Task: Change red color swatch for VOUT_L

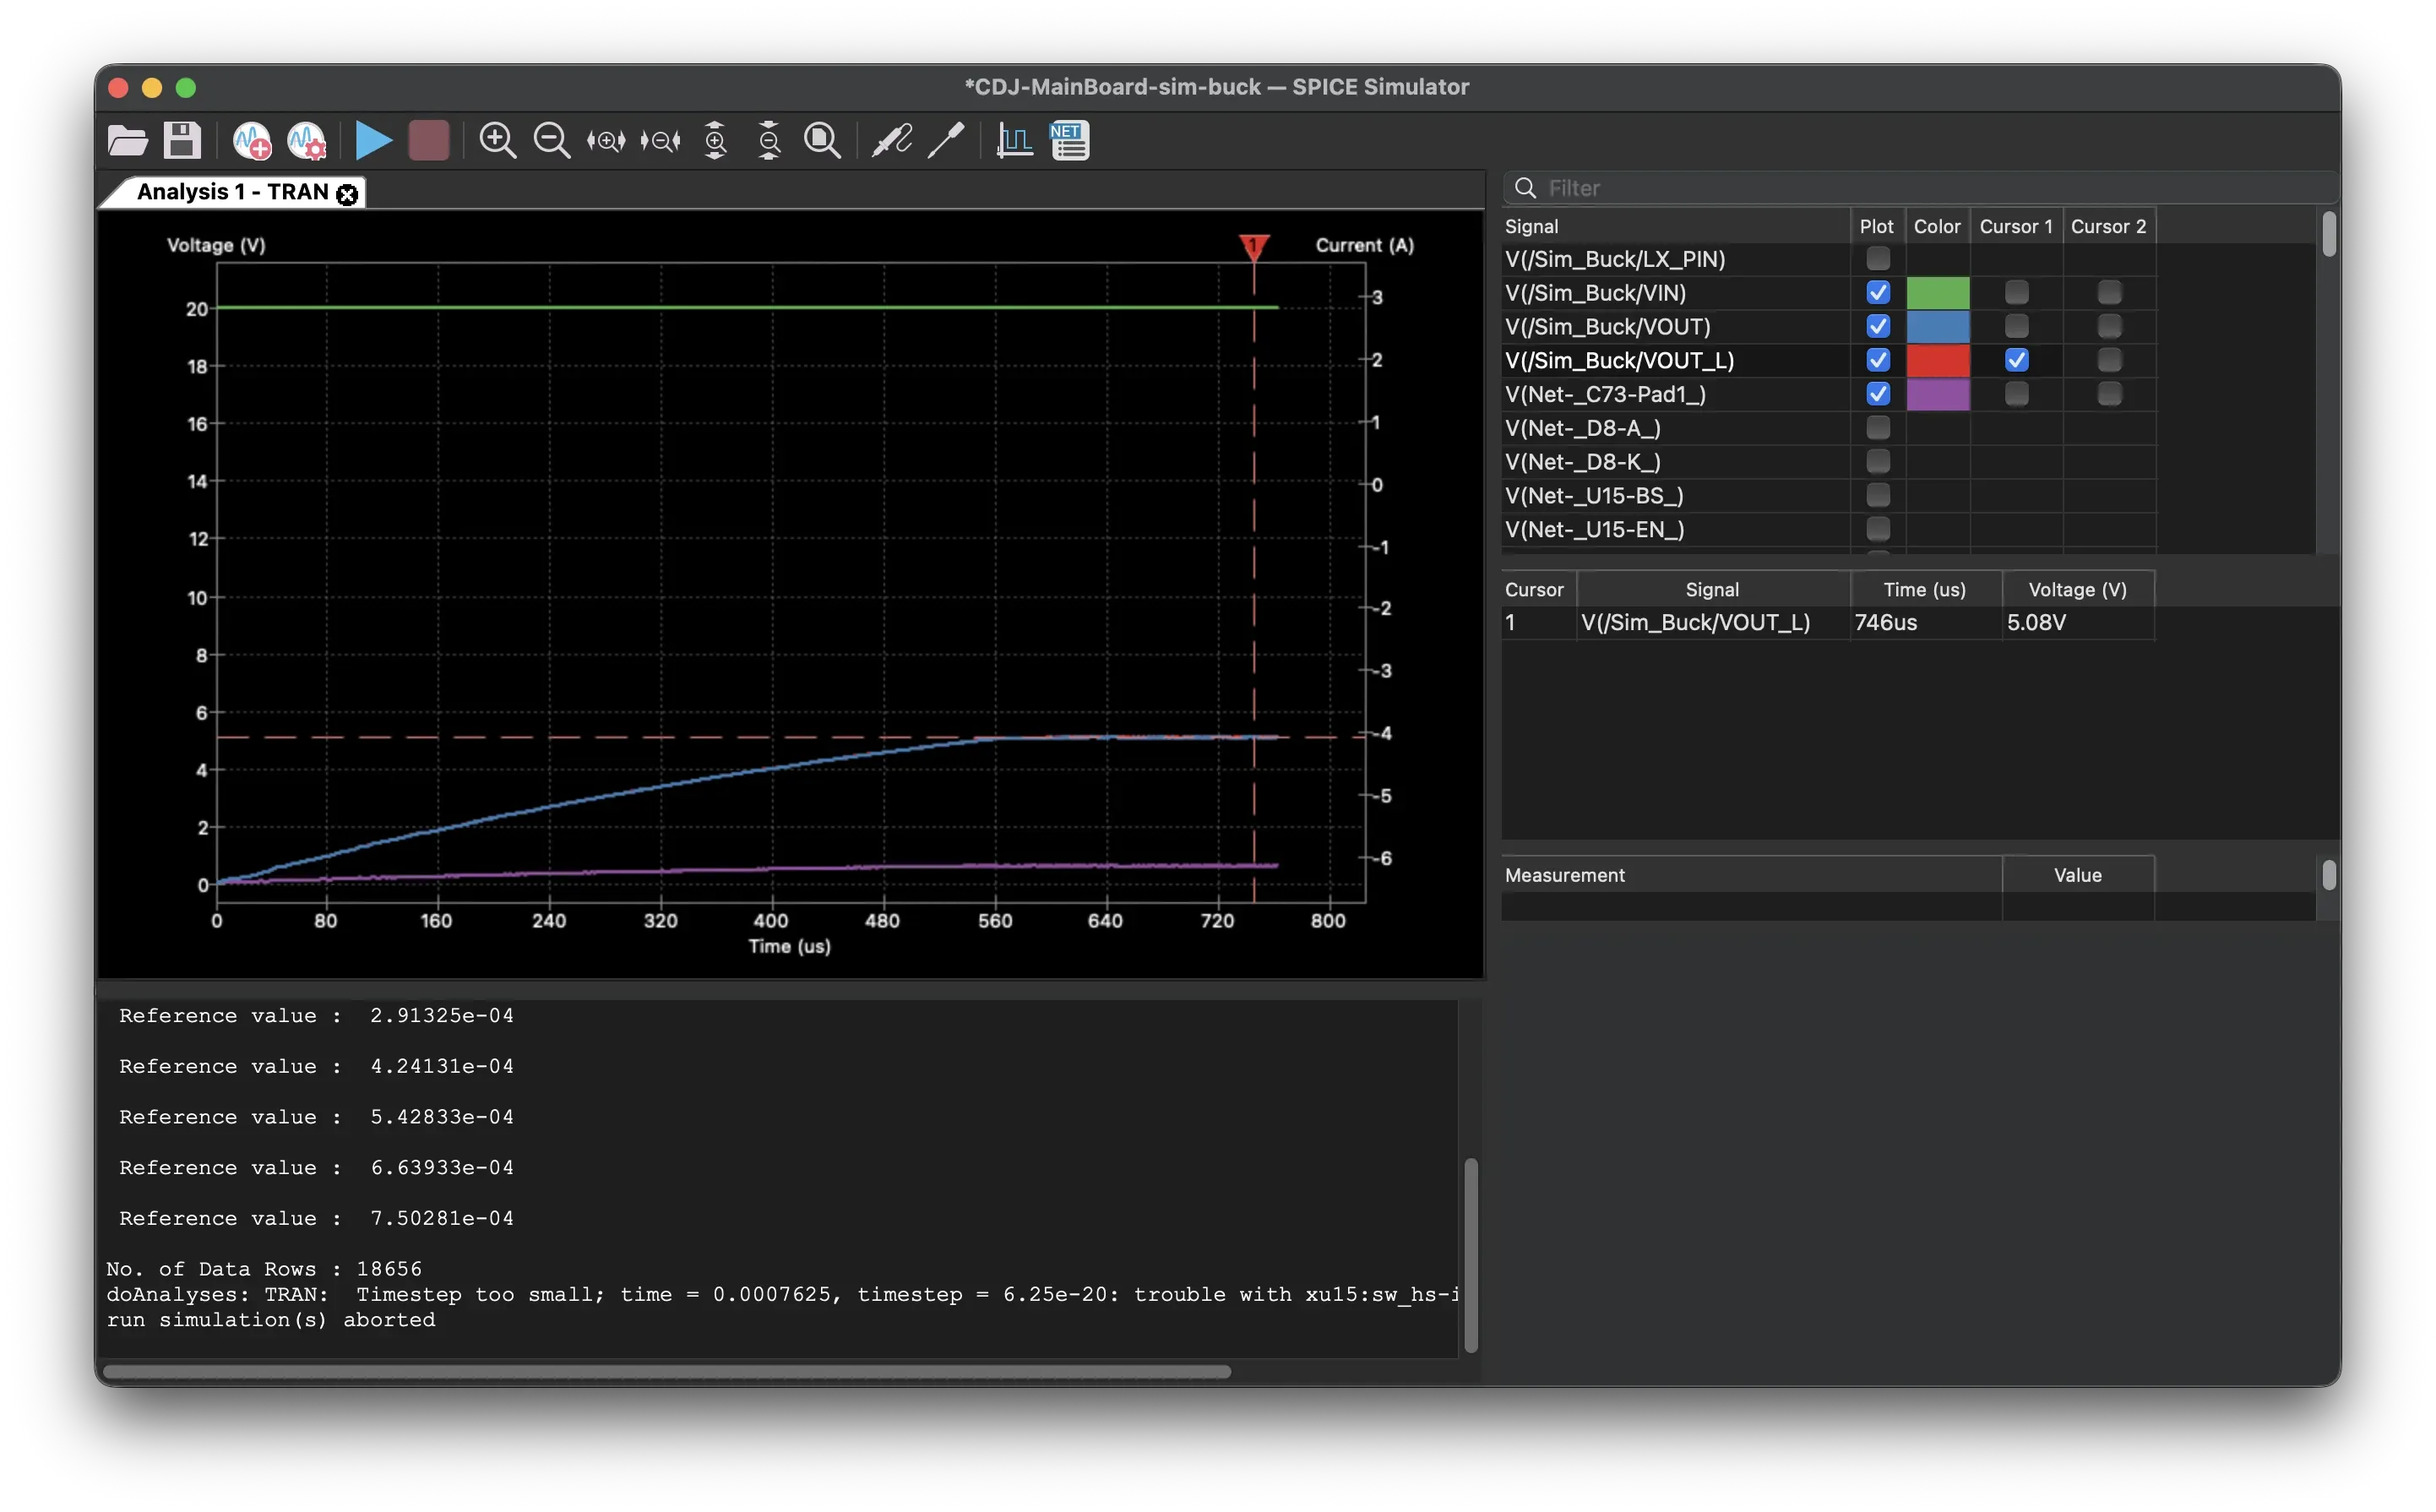Action: coord(1937,361)
